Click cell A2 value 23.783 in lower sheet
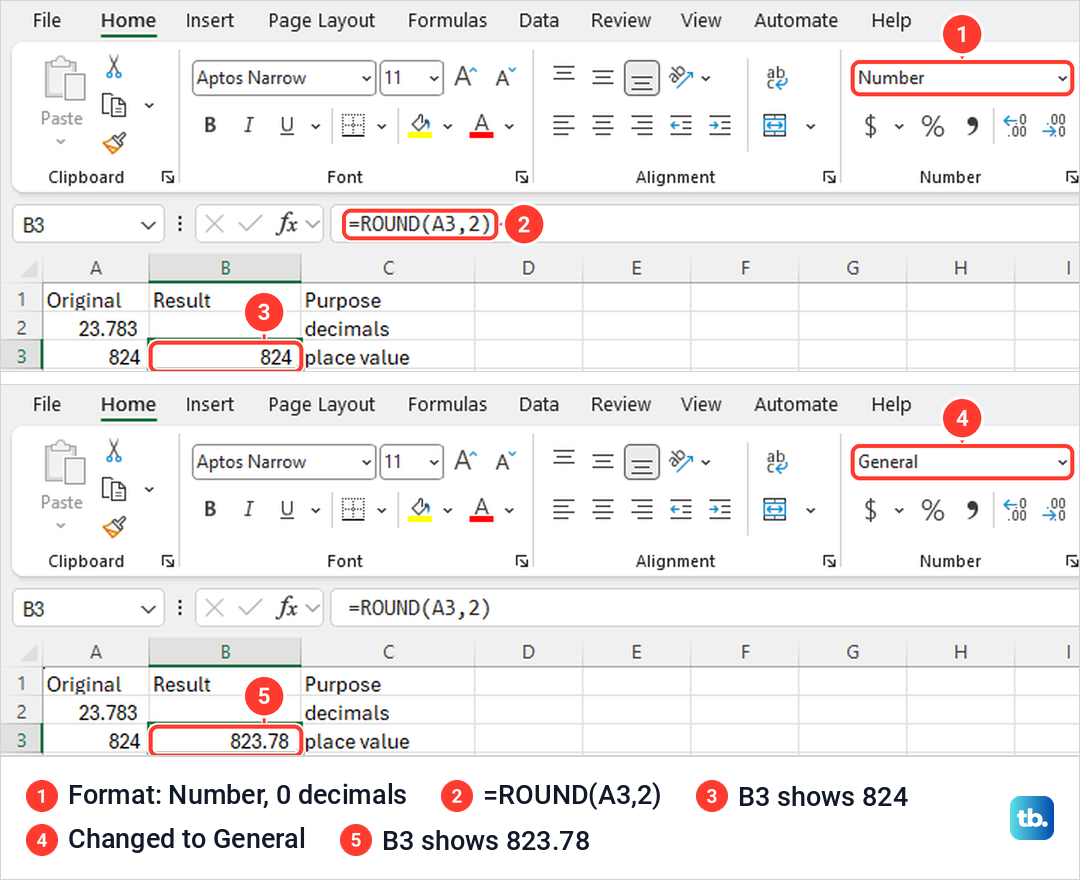This screenshot has width=1080, height=880. click(x=95, y=713)
